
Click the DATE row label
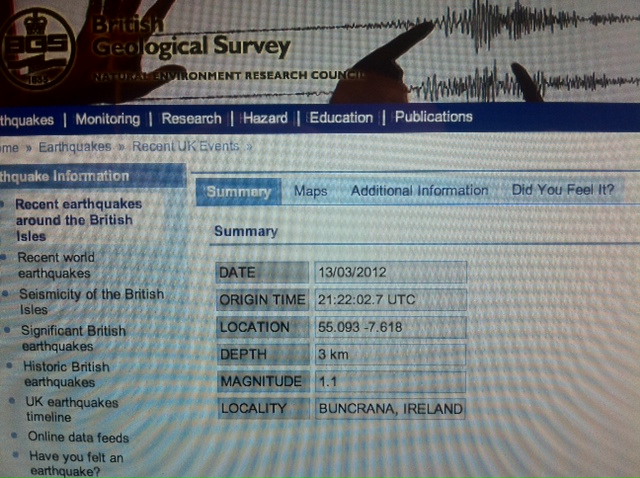pyautogui.click(x=262, y=272)
